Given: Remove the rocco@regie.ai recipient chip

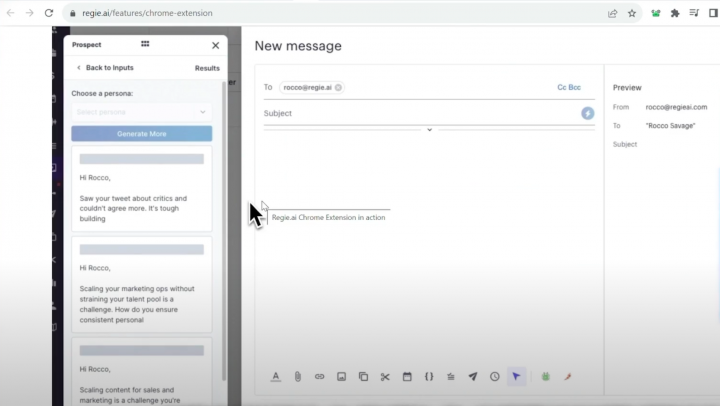Looking at the screenshot, I should tap(339, 88).
